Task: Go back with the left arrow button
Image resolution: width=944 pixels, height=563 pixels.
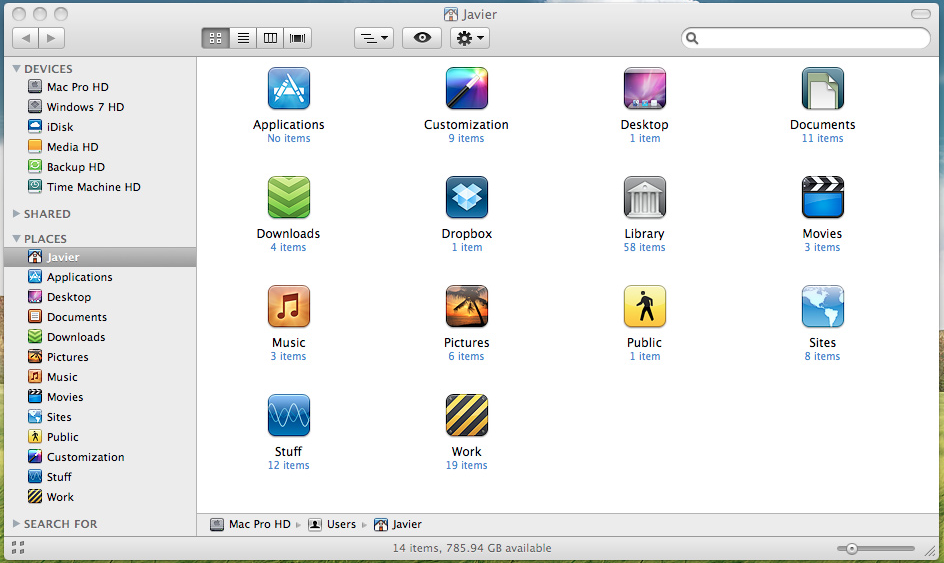Action: [x=25, y=39]
